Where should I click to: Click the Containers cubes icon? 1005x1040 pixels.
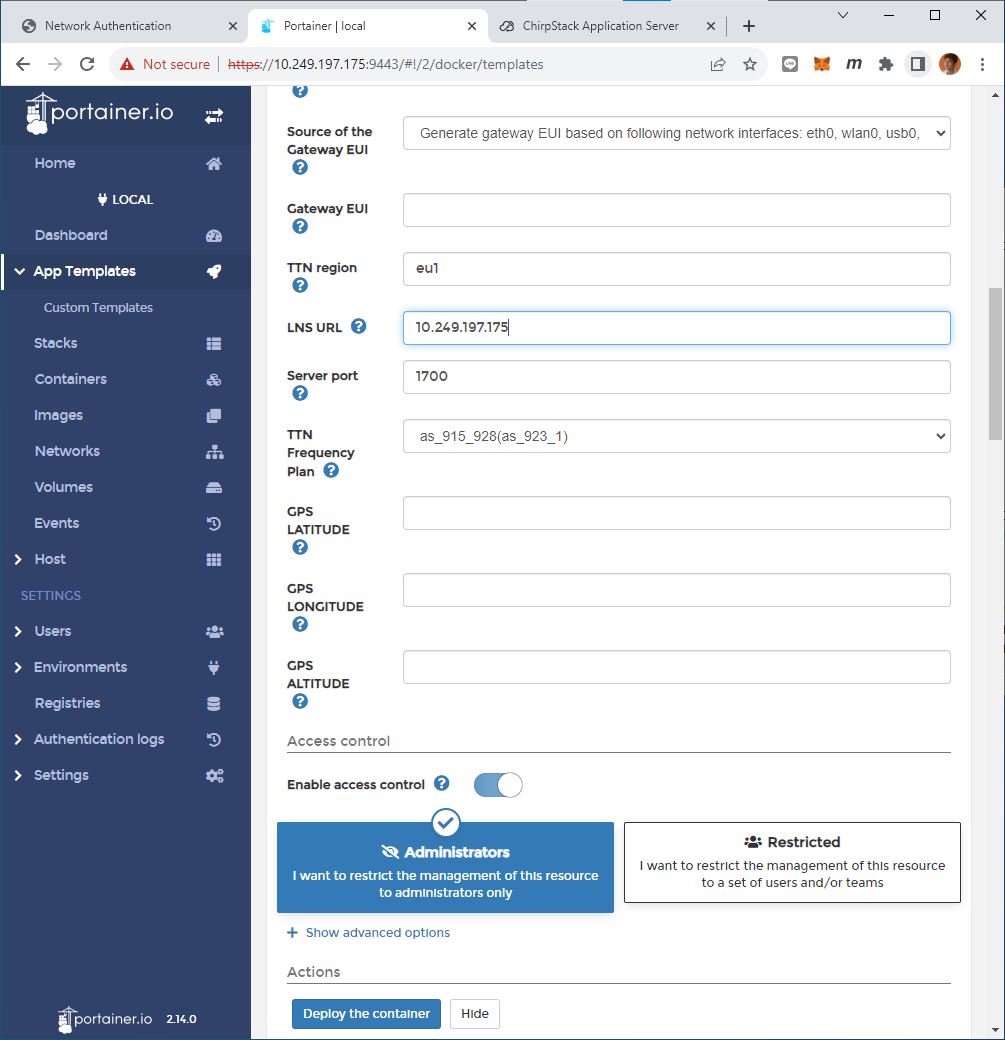pos(214,380)
